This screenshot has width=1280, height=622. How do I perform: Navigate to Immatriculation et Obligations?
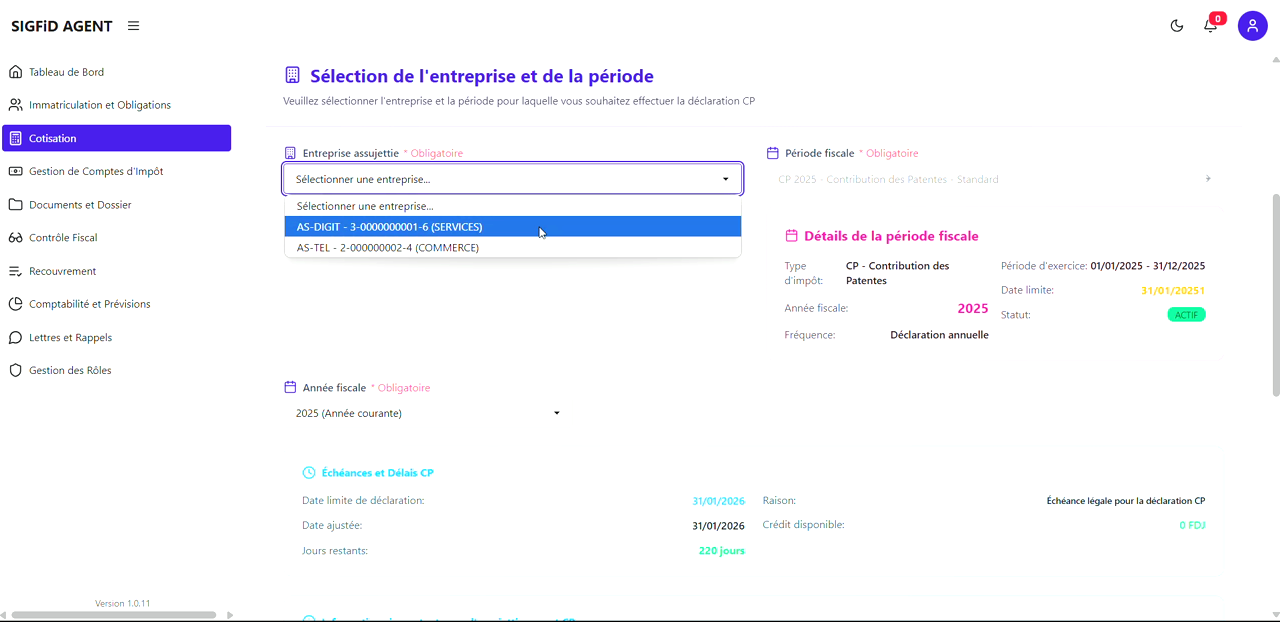pyautogui.click(x=14, y=104)
